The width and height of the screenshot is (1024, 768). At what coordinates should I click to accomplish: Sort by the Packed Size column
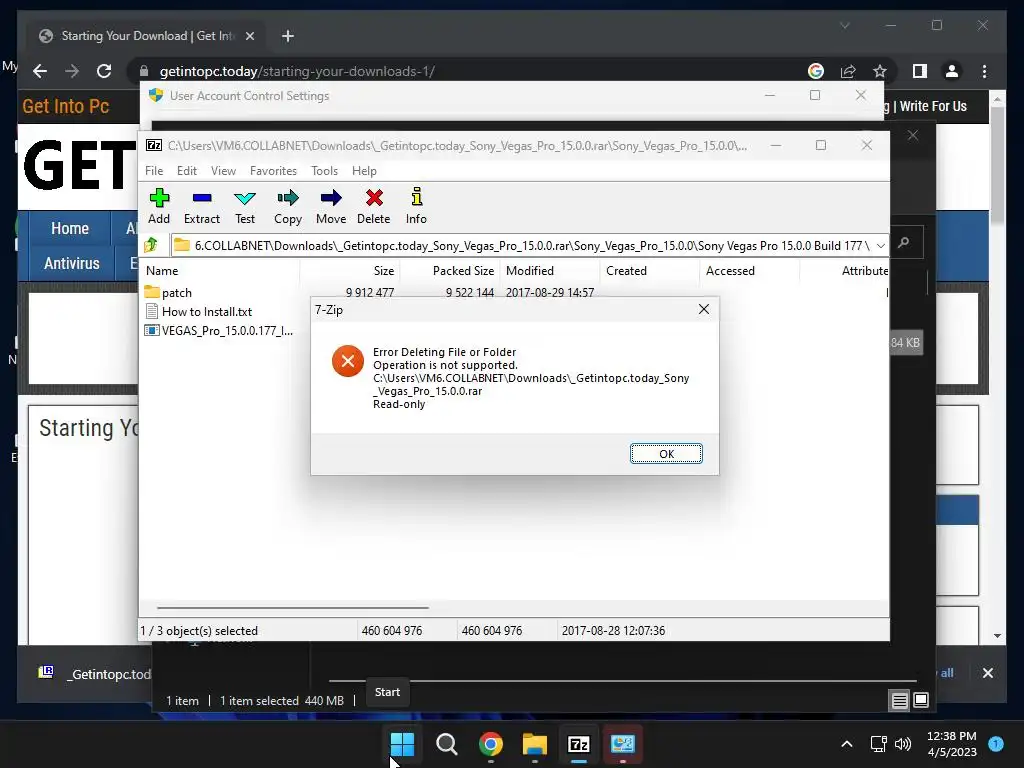463,270
